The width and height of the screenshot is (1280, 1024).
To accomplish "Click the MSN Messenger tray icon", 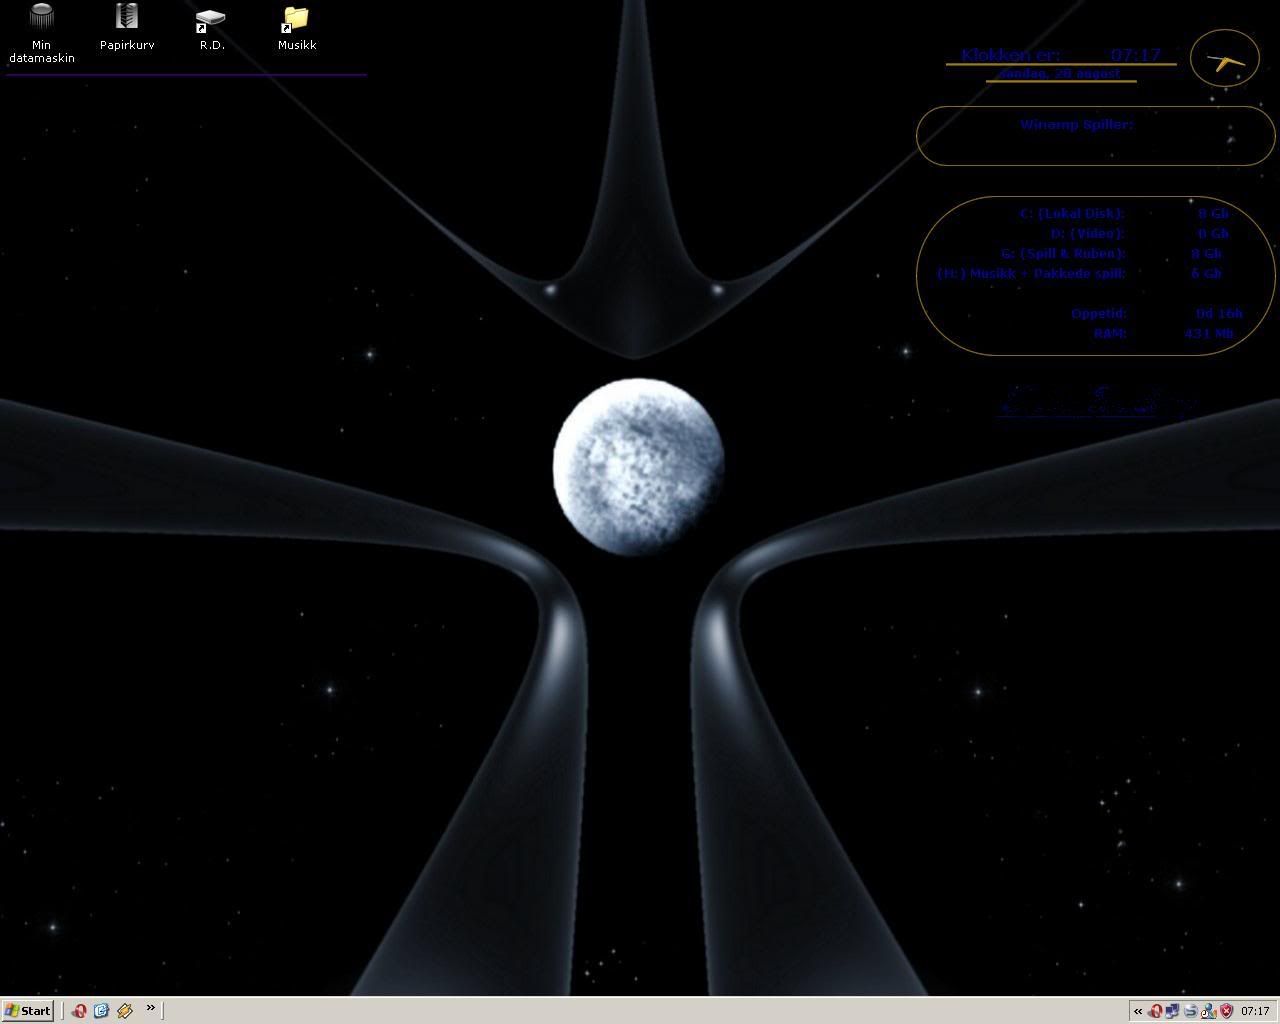I will pos(1208,1011).
